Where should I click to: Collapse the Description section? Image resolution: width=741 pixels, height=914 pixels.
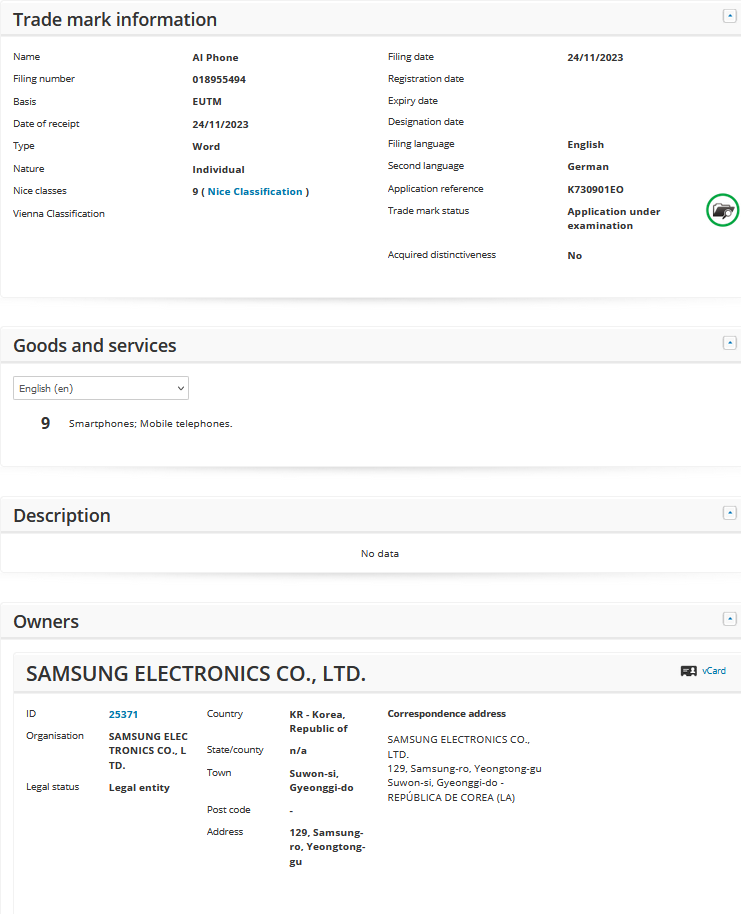point(729,512)
